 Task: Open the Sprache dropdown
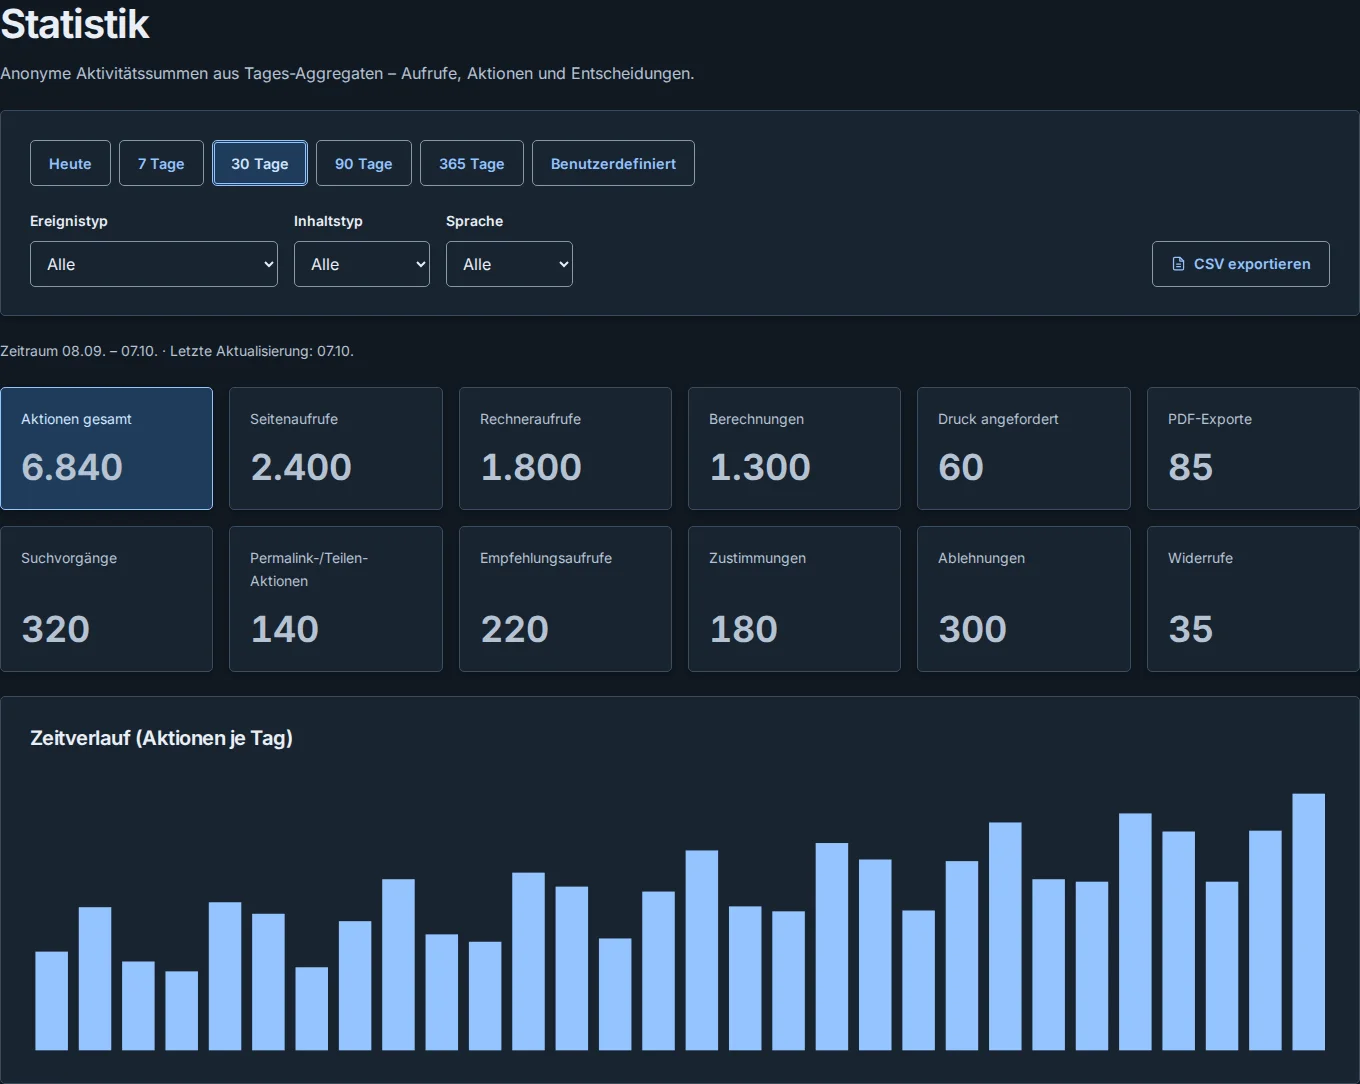(x=509, y=264)
